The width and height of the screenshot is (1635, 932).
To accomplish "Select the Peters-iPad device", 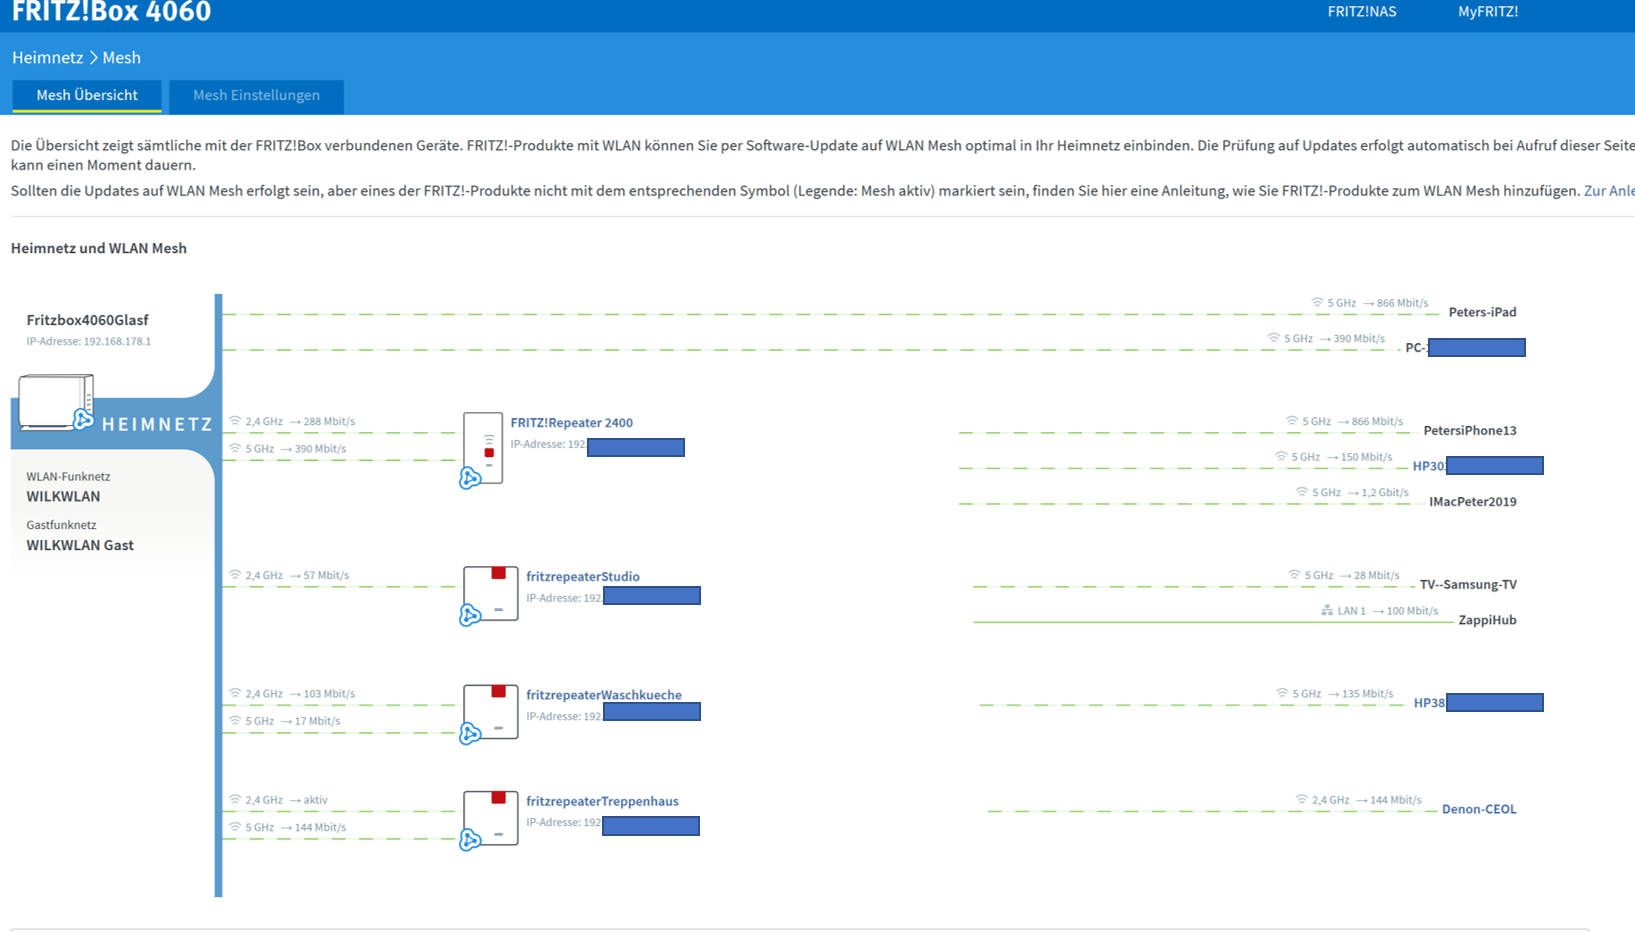I will [x=1482, y=312].
